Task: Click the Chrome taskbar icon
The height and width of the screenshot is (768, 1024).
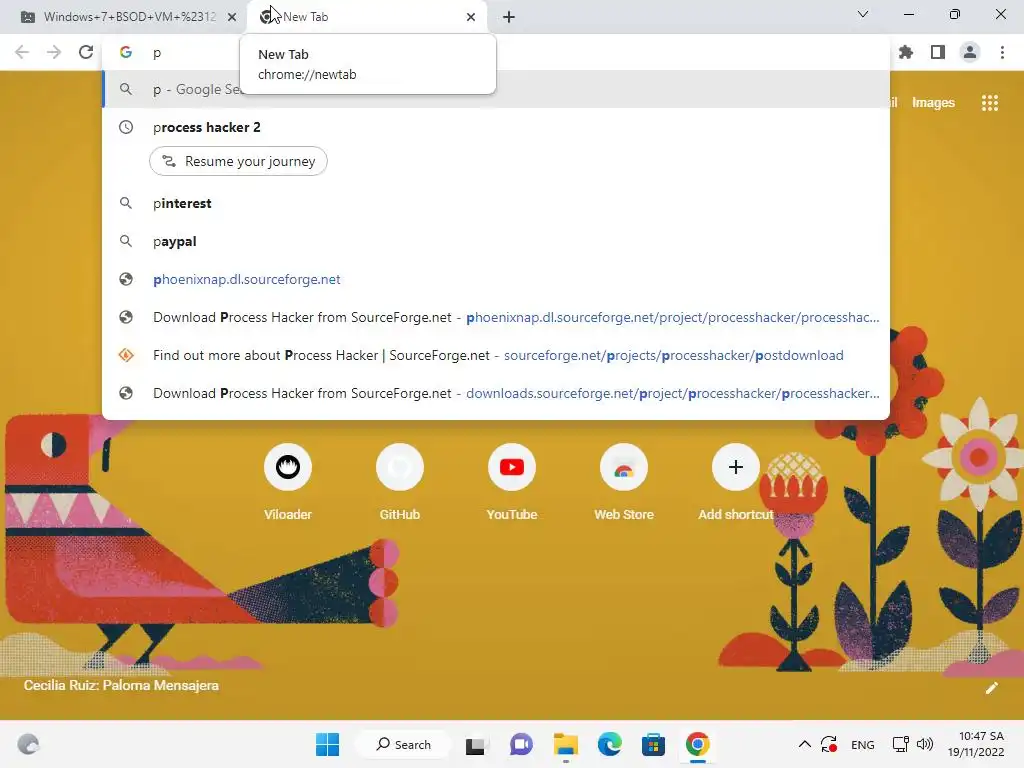Action: (x=697, y=744)
